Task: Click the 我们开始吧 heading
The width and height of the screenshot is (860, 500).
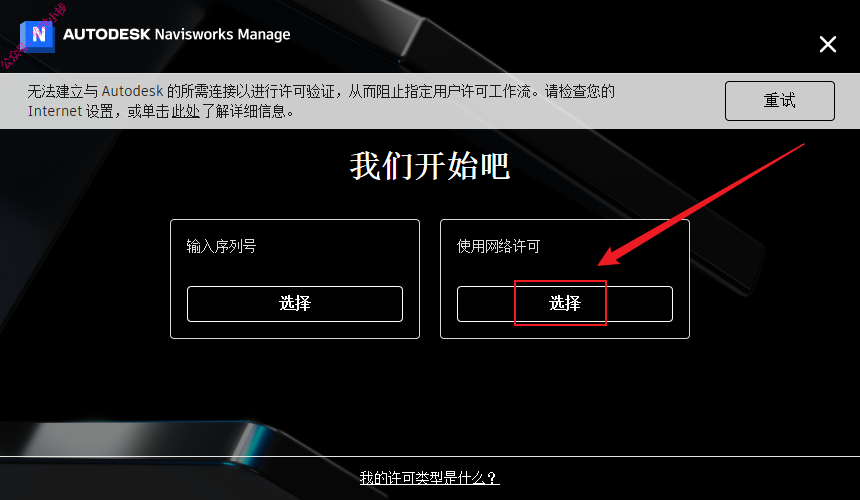Action: [430, 166]
